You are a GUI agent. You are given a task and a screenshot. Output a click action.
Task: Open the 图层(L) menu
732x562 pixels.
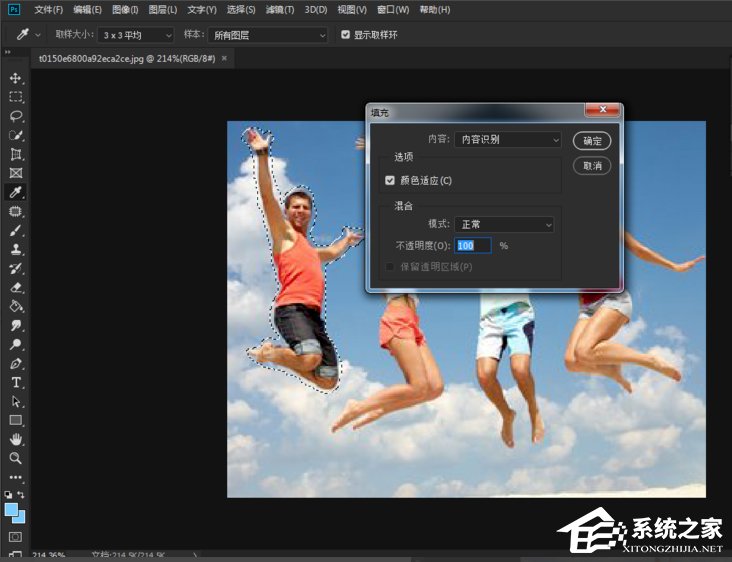[x=163, y=10]
